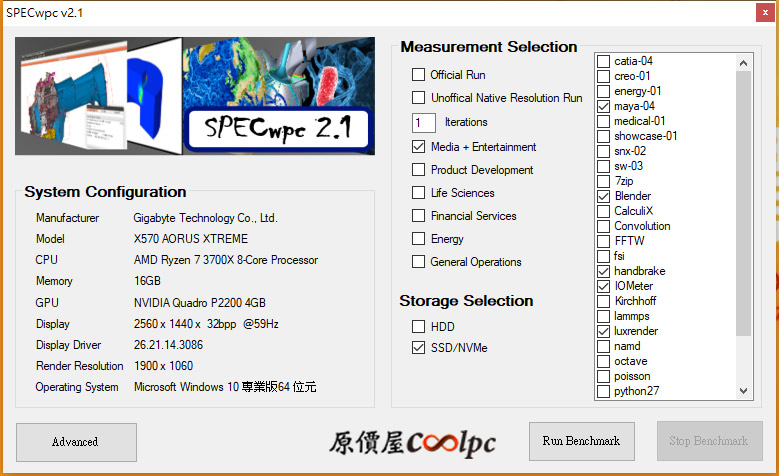Check fsi workload
The image size is (779, 476).
pyautogui.click(x=603, y=256)
